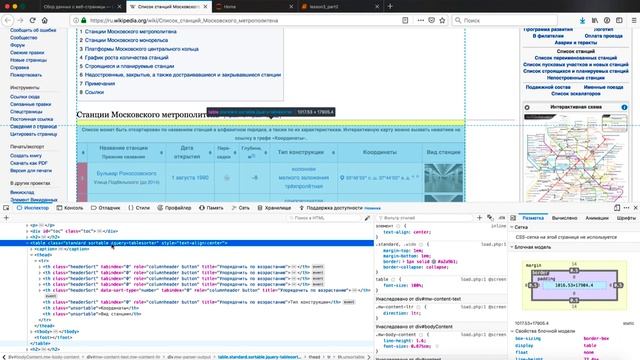The width and height of the screenshot is (640, 360).
Task: Collapse the thead node
Action: 31,255
